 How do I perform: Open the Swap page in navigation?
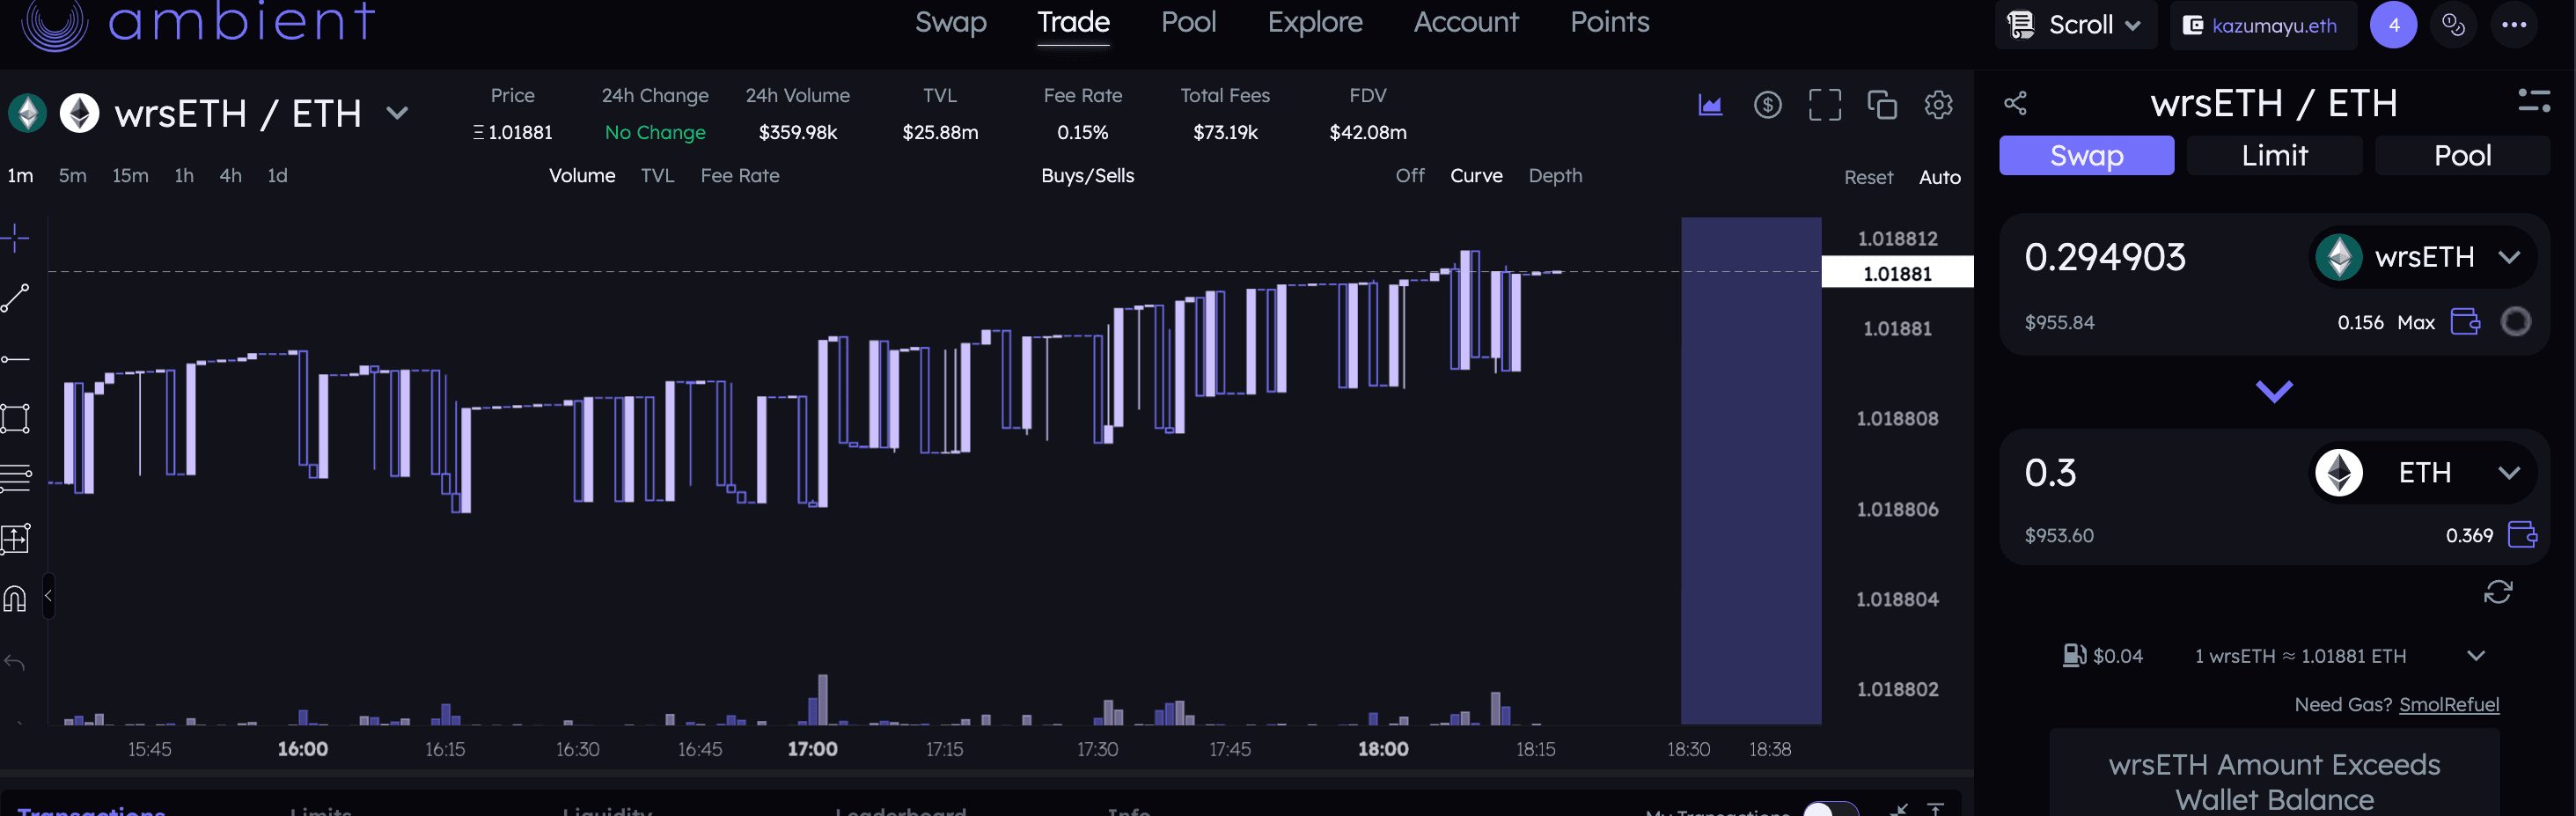coord(950,22)
